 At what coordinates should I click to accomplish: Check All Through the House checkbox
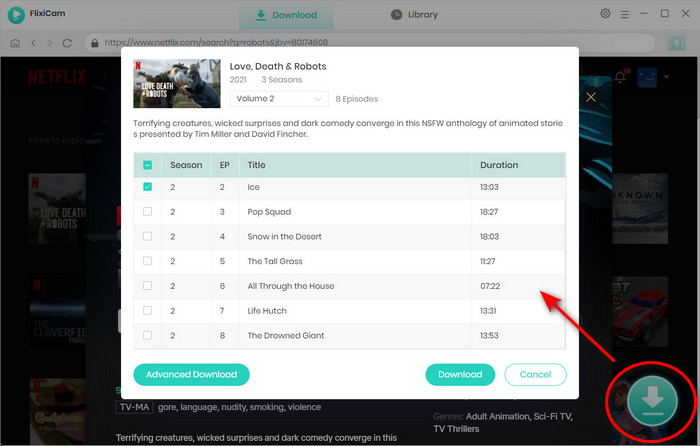[x=147, y=286]
